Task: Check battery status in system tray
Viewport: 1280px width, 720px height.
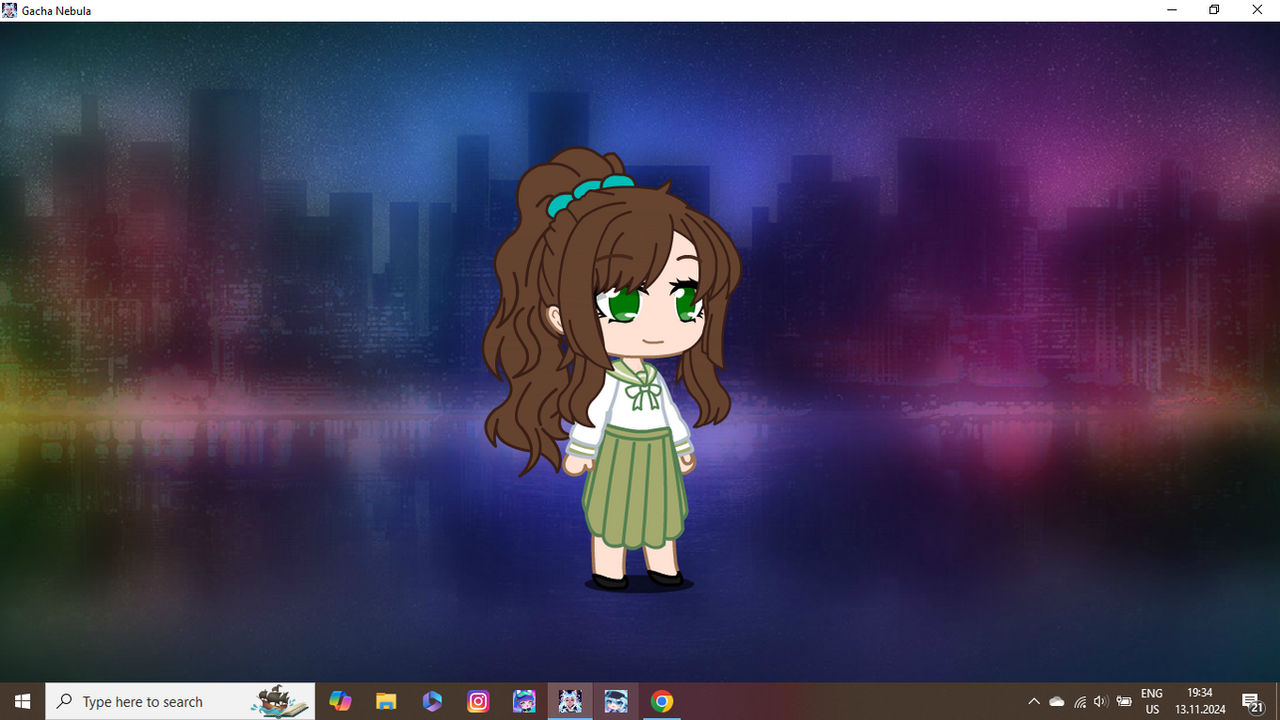Action: (1124, 701)
